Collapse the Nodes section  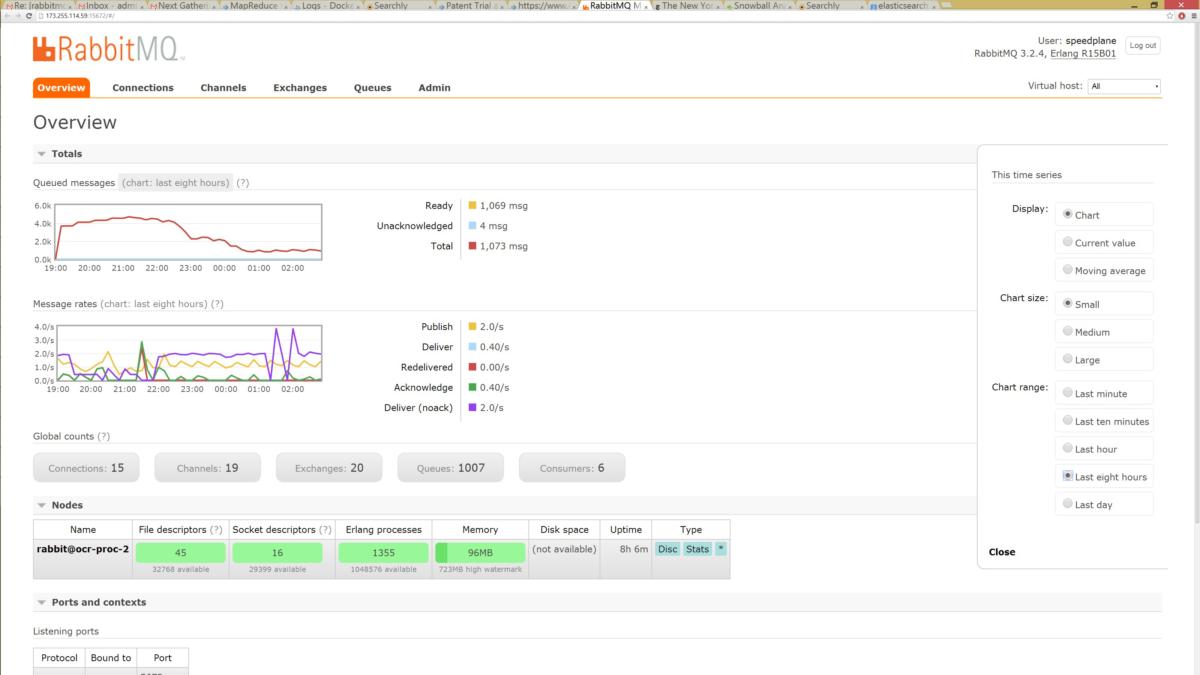40,505
